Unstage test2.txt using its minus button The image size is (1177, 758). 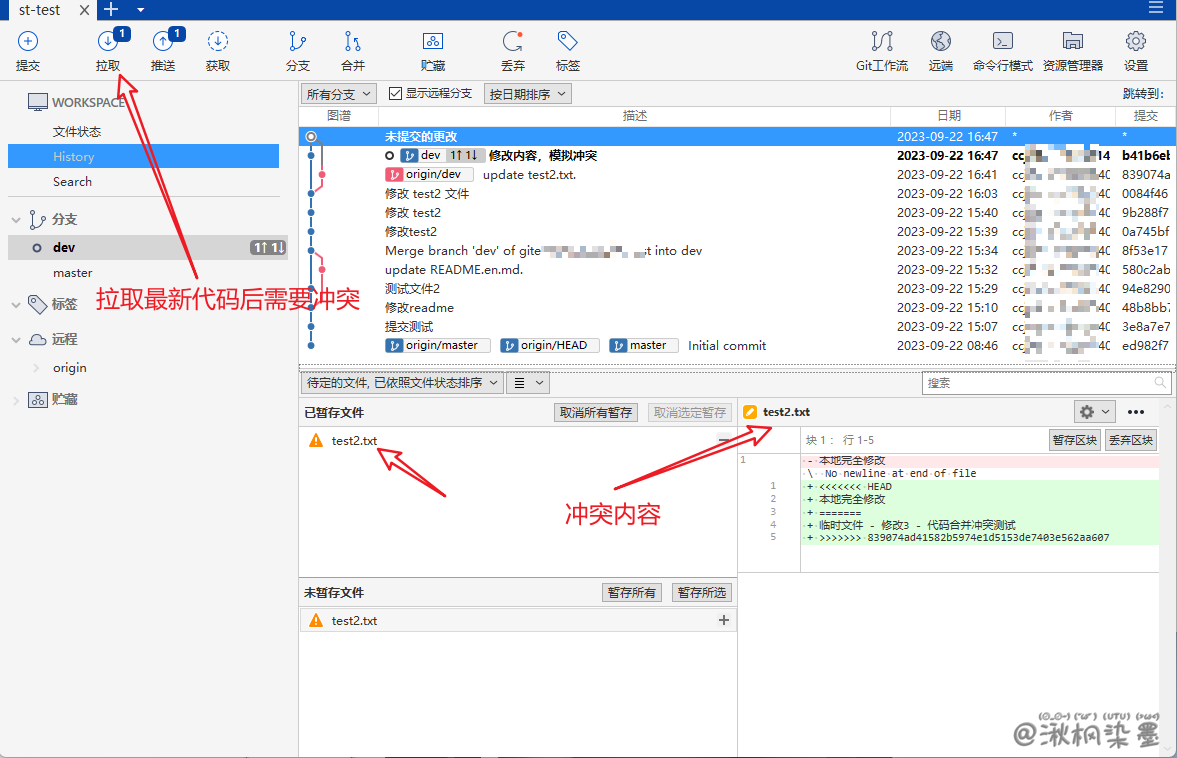pyautogui.click(x=724, y=441)
